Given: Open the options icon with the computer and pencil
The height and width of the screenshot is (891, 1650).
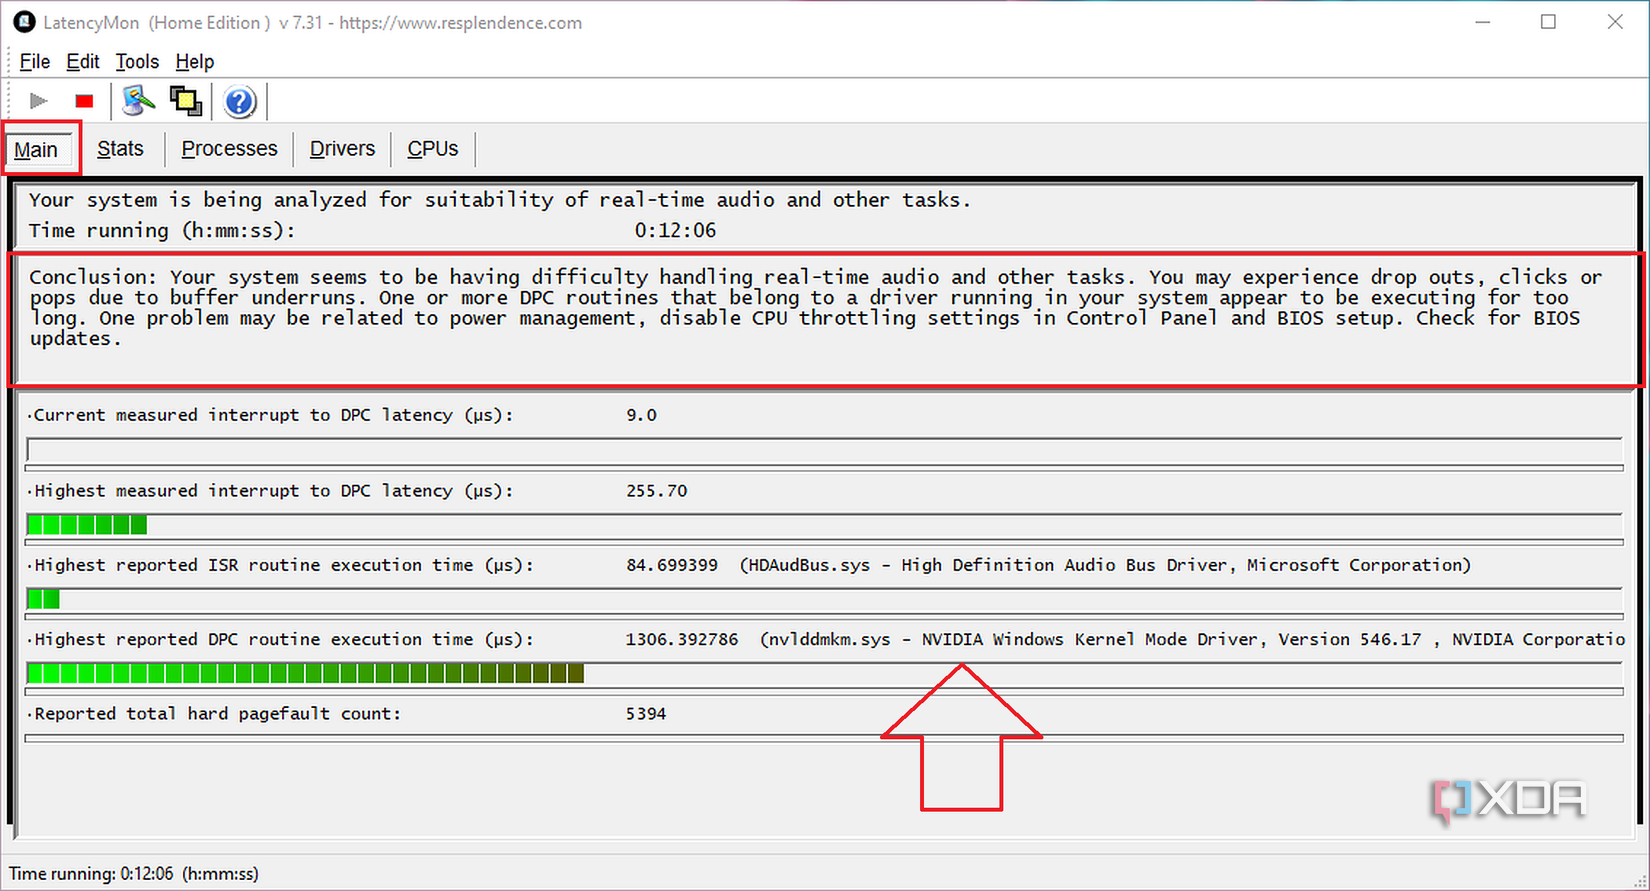Looking at the screenshot, I should 139,101.
